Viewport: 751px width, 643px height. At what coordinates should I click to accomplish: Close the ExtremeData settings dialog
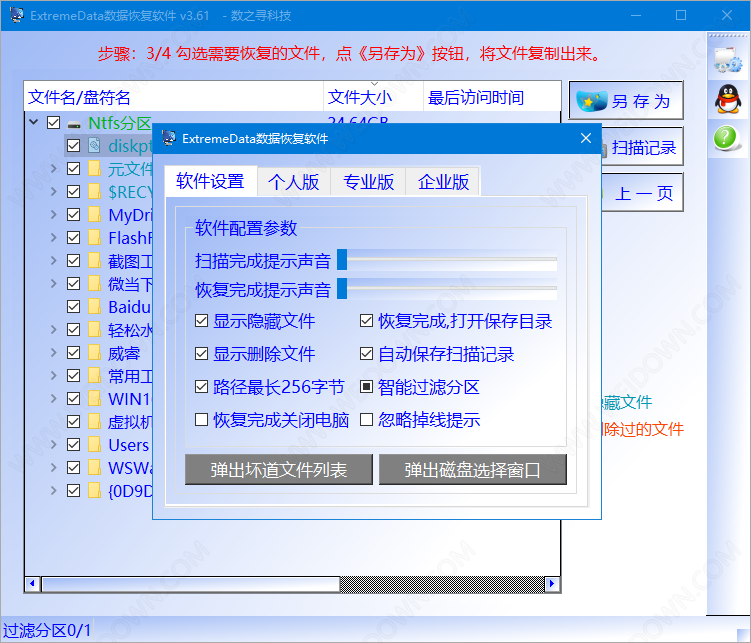[585, 138]
